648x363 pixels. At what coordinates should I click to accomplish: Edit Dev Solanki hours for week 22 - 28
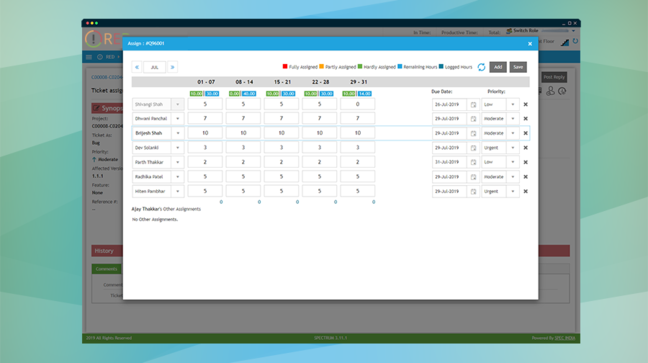319,147
